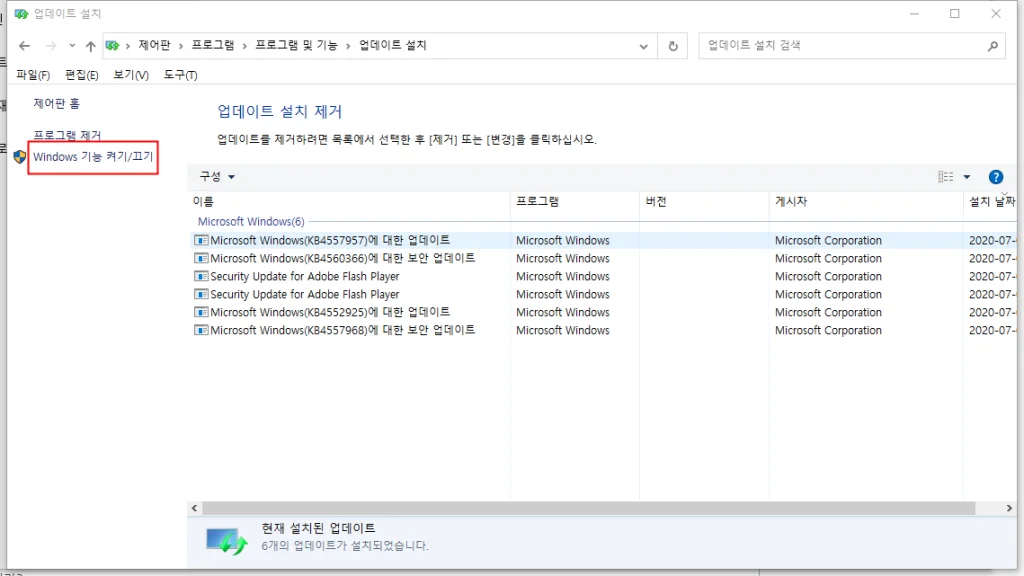Open the 편집(E) menu
This screenshot has height=576, width=1024.
82,75
